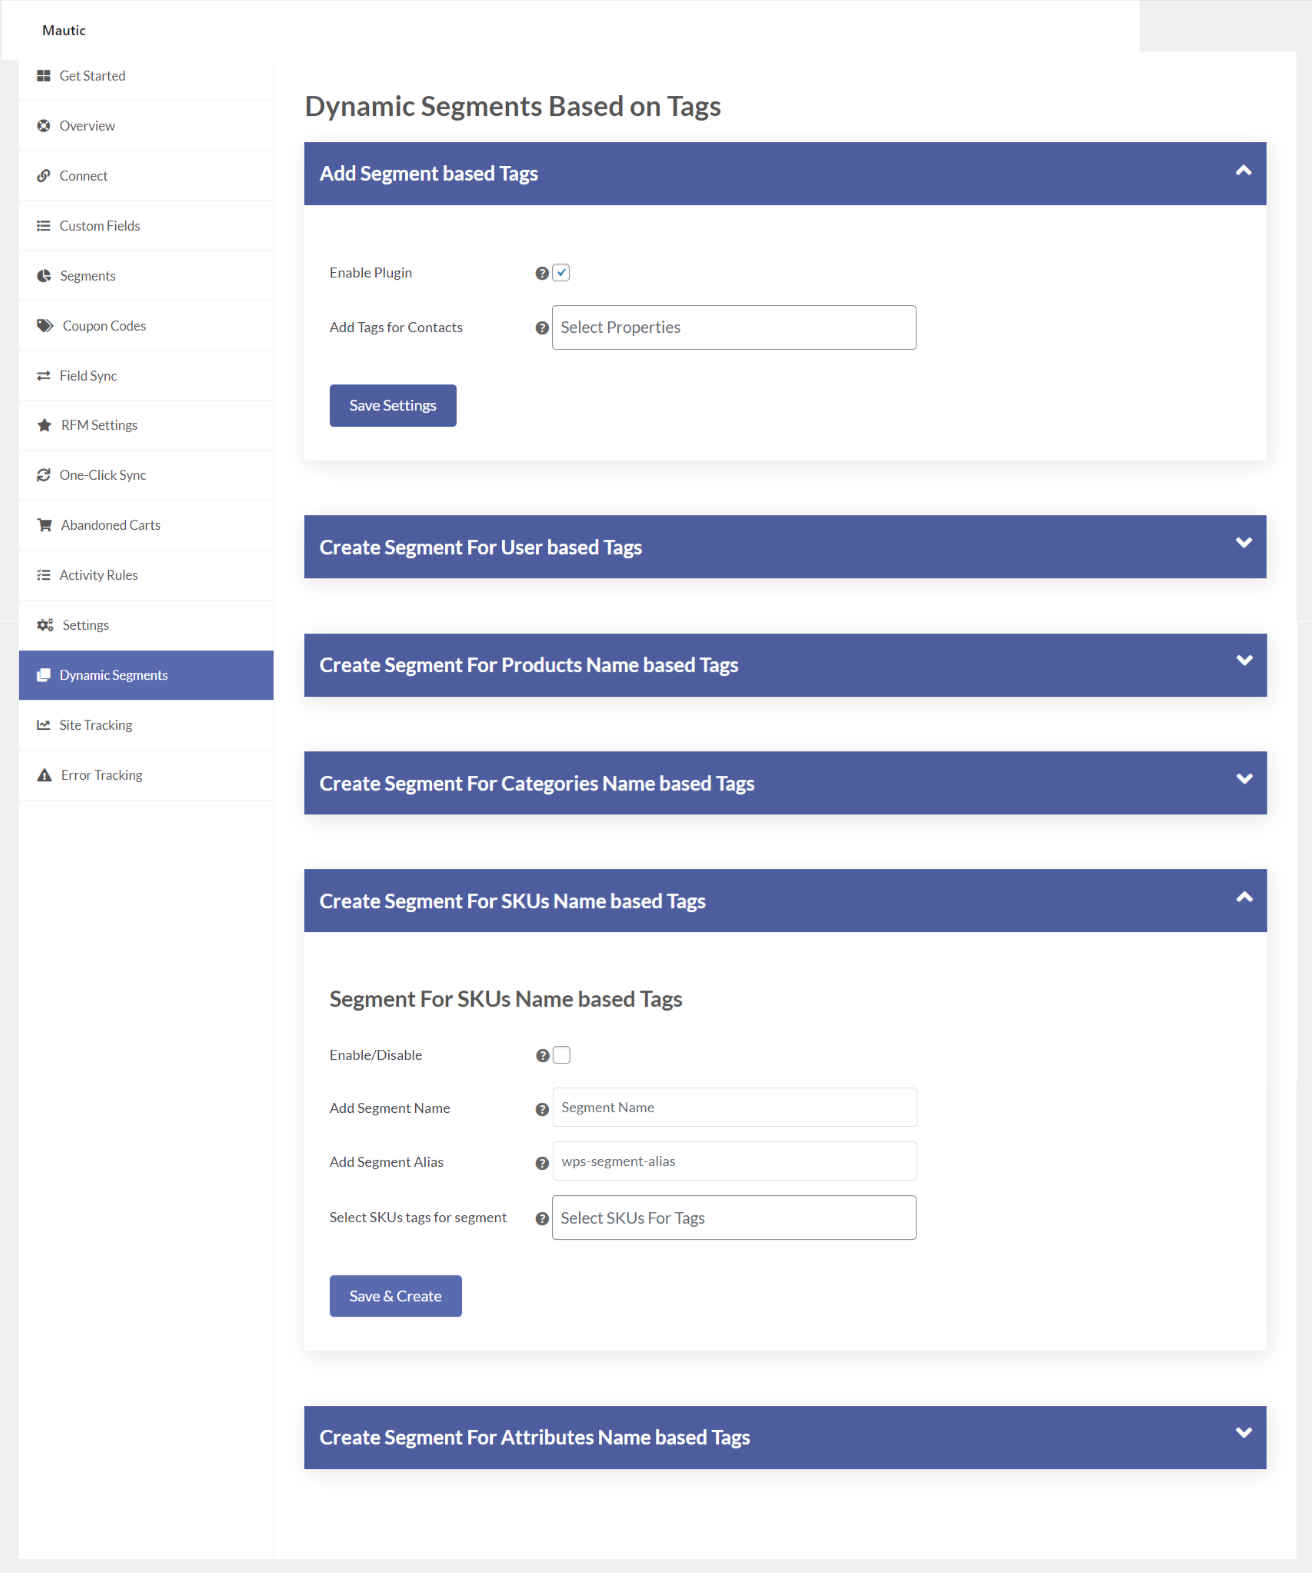Open the Settings page
1312x1573 pixels.
click(x=146, y=625)
